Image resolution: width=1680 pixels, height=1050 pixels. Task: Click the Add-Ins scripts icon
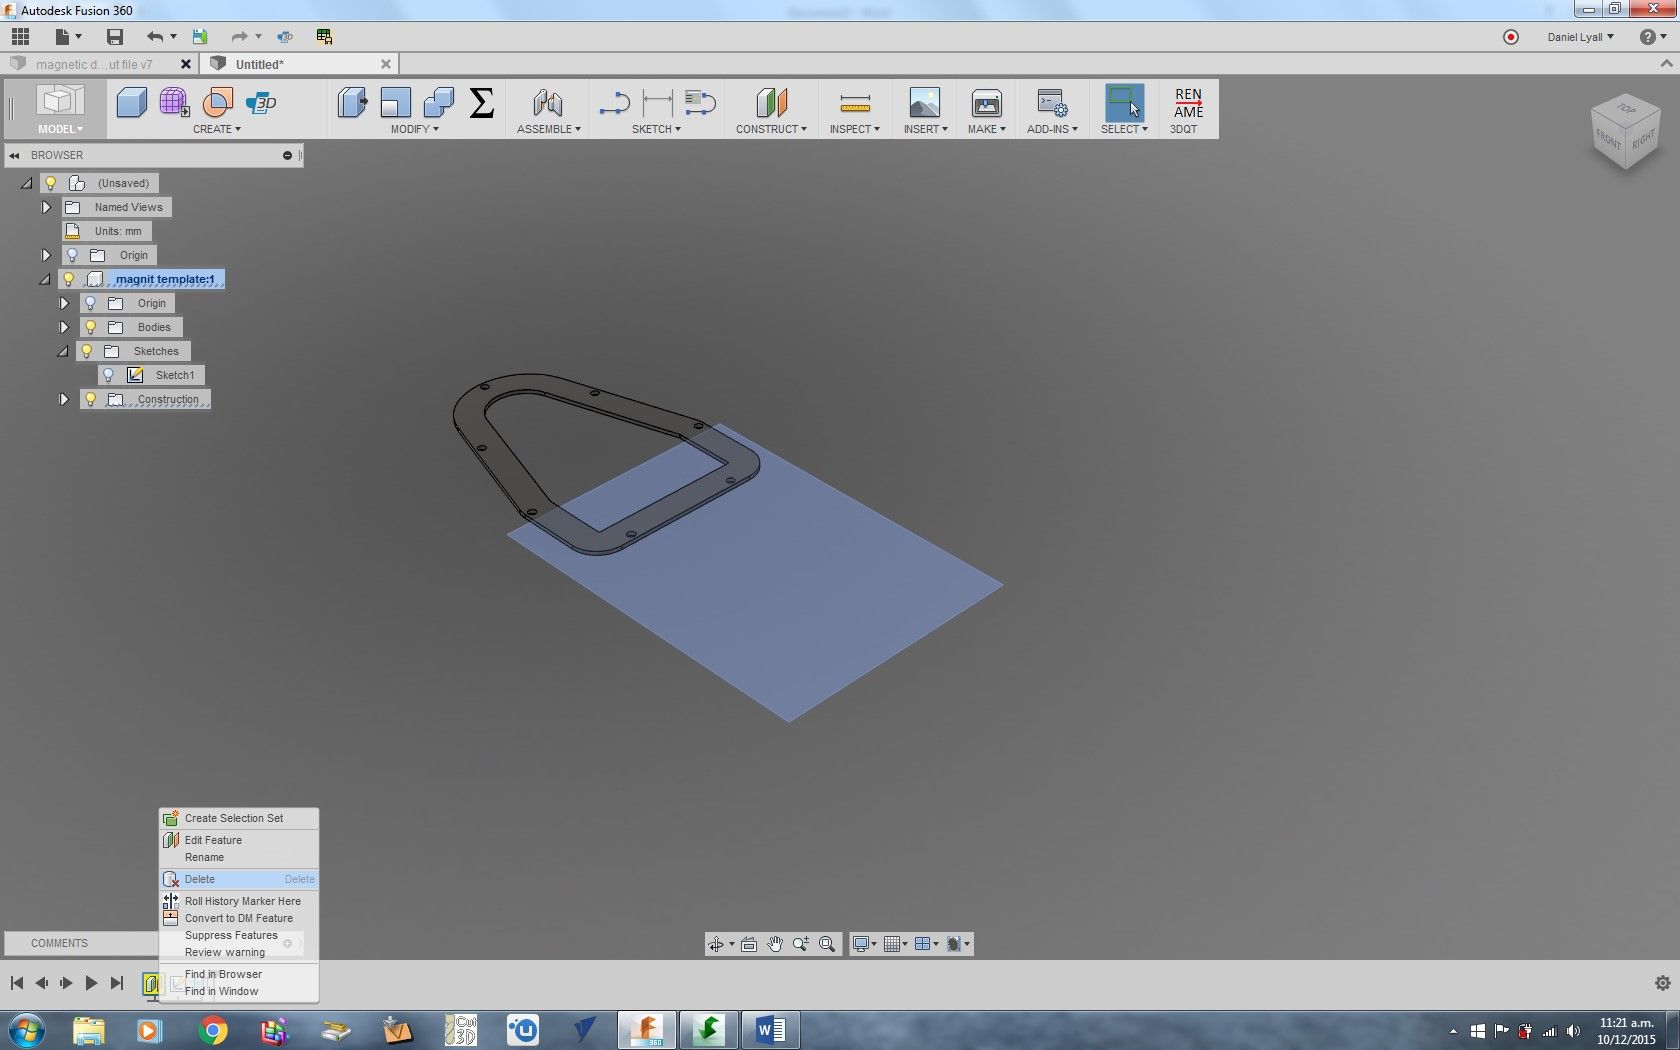(1052, 102)
